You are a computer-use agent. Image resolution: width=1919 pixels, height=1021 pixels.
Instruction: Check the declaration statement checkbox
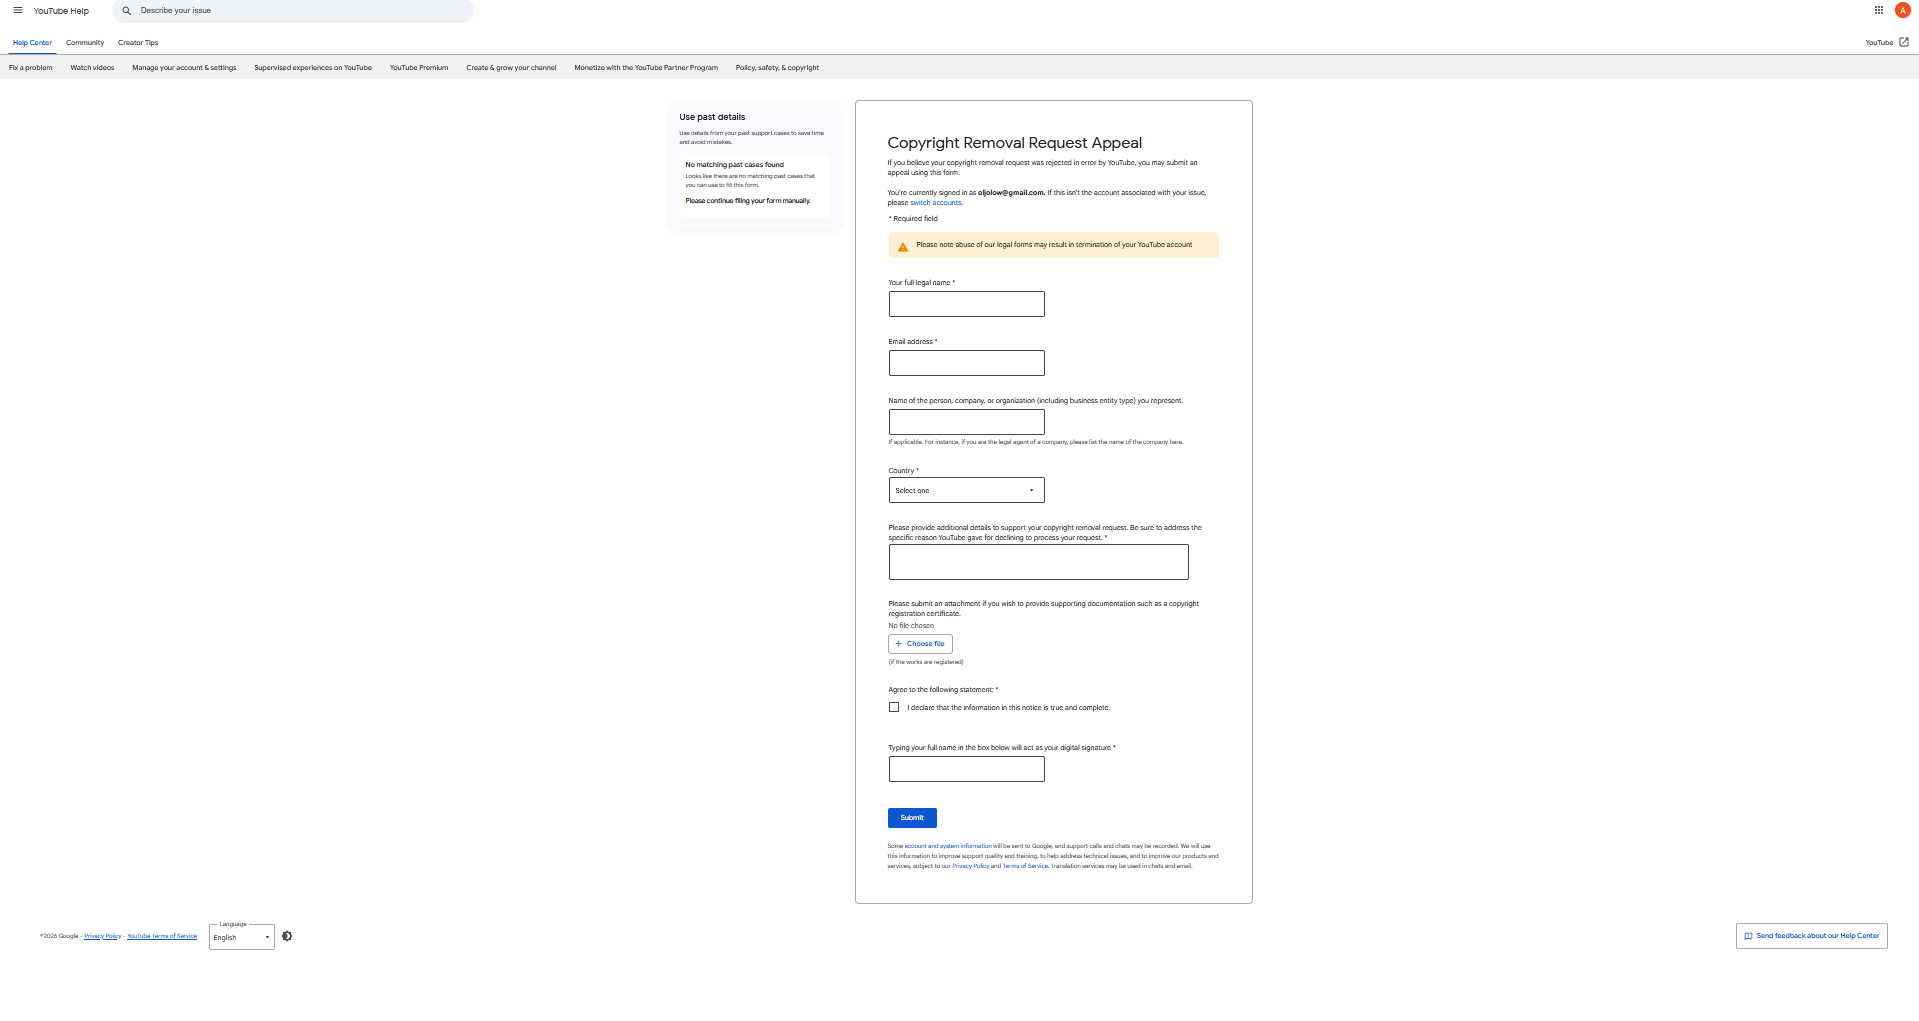(894, 707)
